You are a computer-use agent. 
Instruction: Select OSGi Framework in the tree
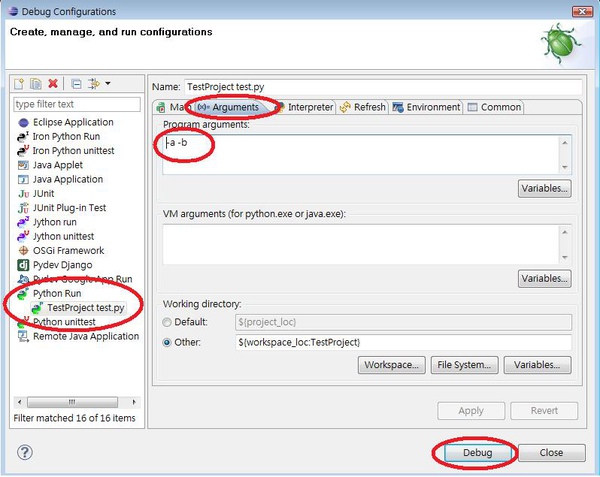(x=68, y=251)
